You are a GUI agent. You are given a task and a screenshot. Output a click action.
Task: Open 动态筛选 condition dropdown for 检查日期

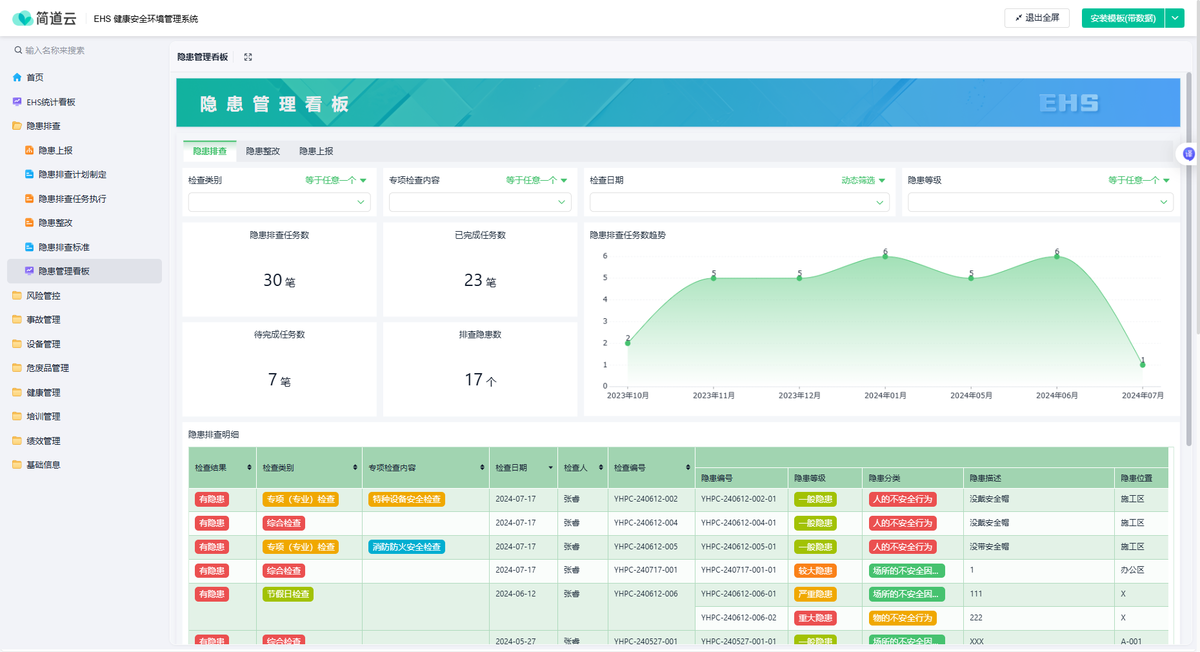[x=863, y=181]
